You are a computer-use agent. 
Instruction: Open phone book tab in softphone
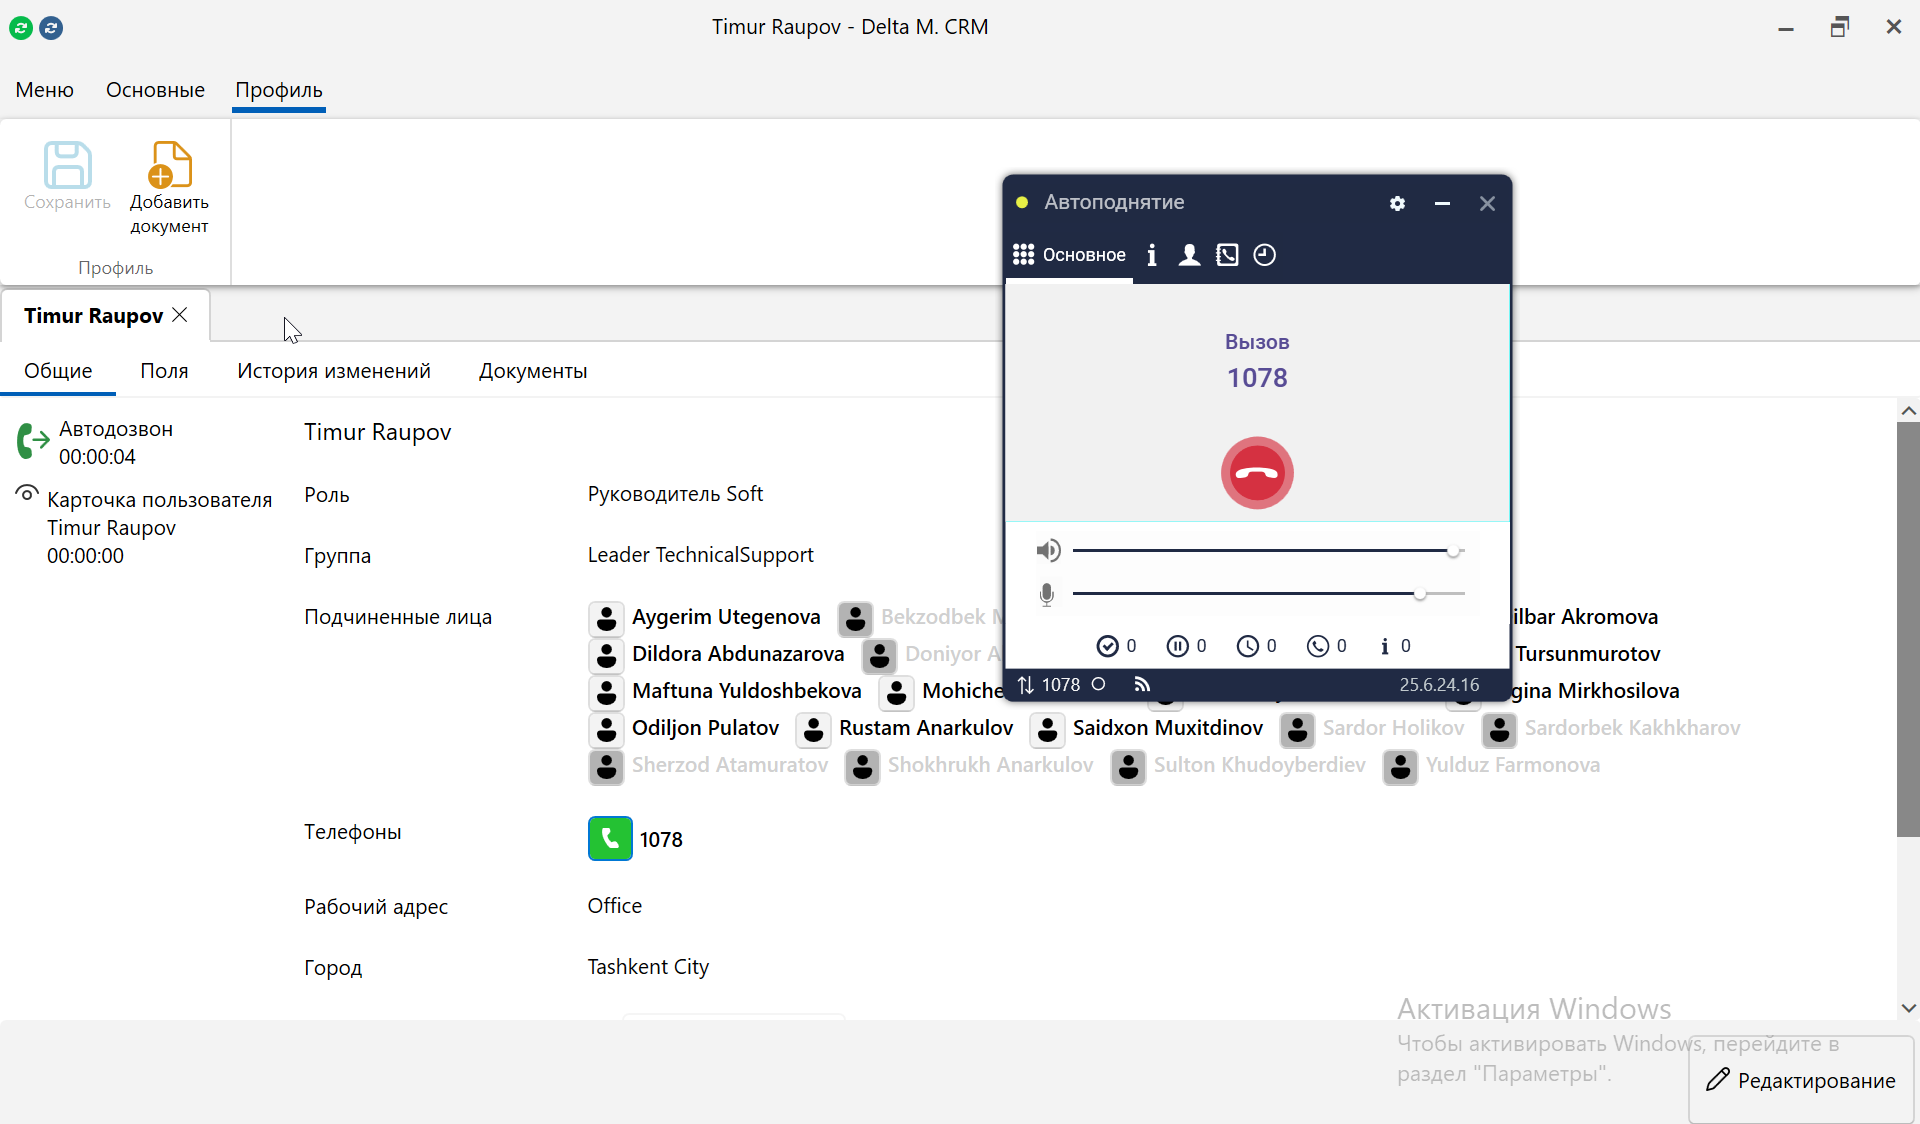[x=1227, y=255]
